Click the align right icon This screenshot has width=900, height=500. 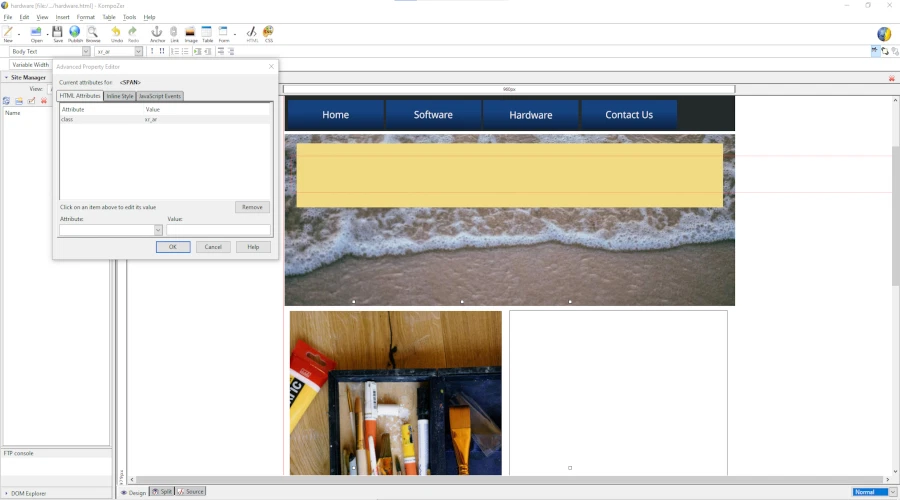(231, 51)
